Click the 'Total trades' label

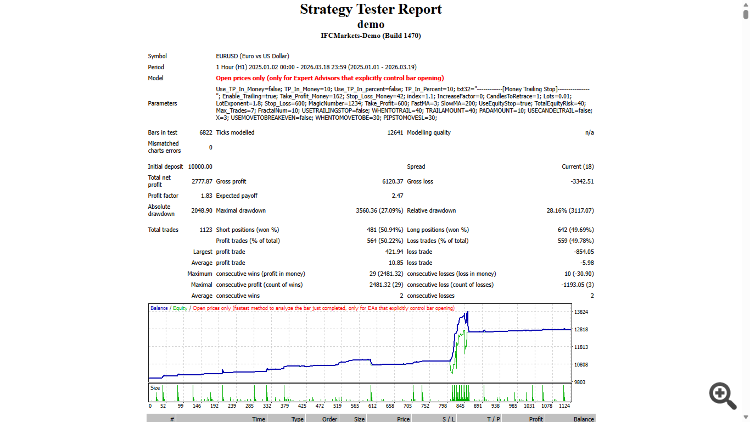tap(163, 230)
